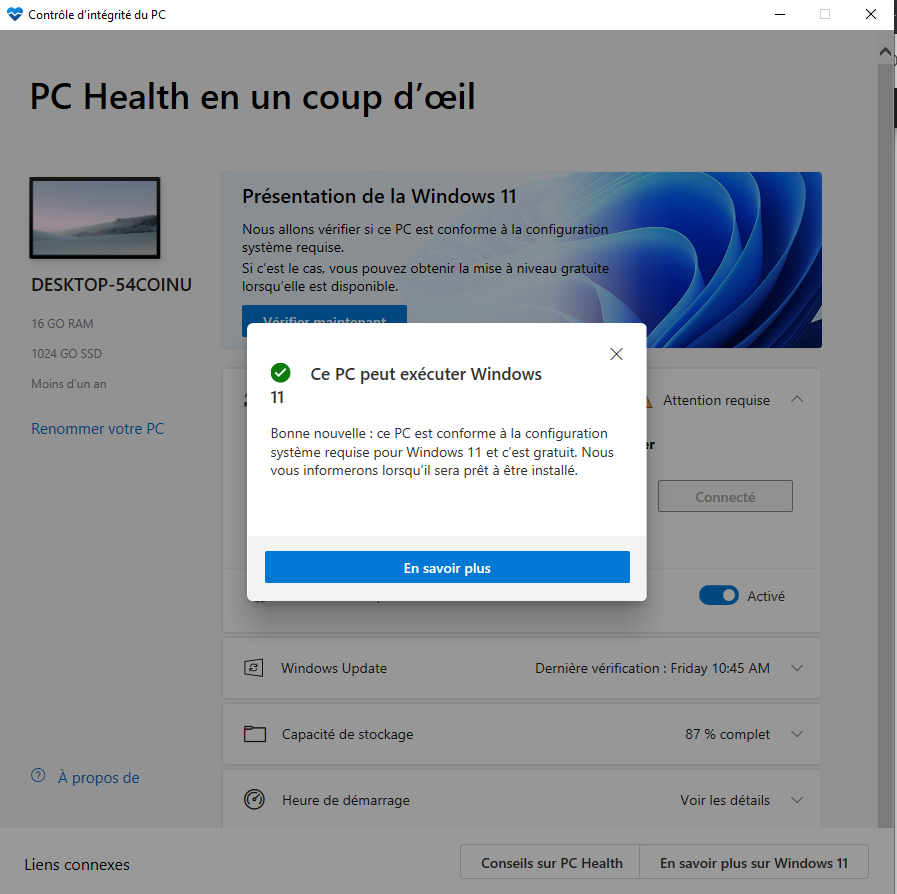The height and width of the screenshot is (894, 897).
Task: Open the À propos de link
Action: tap(98, 777)
